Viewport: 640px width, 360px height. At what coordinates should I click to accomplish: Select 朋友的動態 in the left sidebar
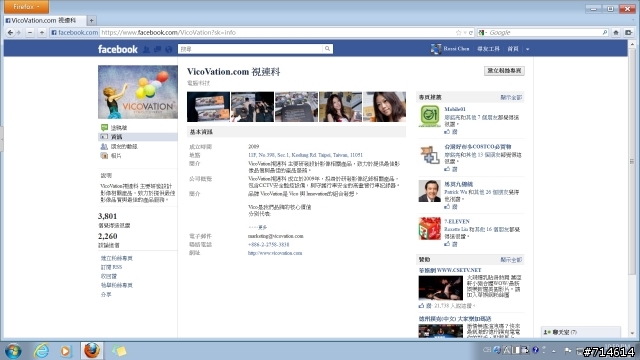click(124, 146)
